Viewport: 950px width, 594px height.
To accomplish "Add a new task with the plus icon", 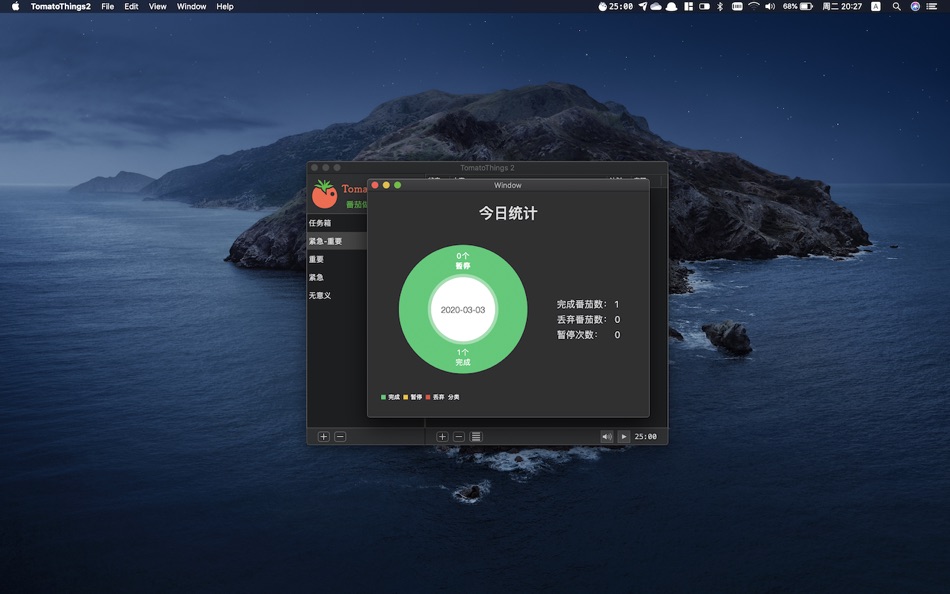I will [x=441, y=436].
